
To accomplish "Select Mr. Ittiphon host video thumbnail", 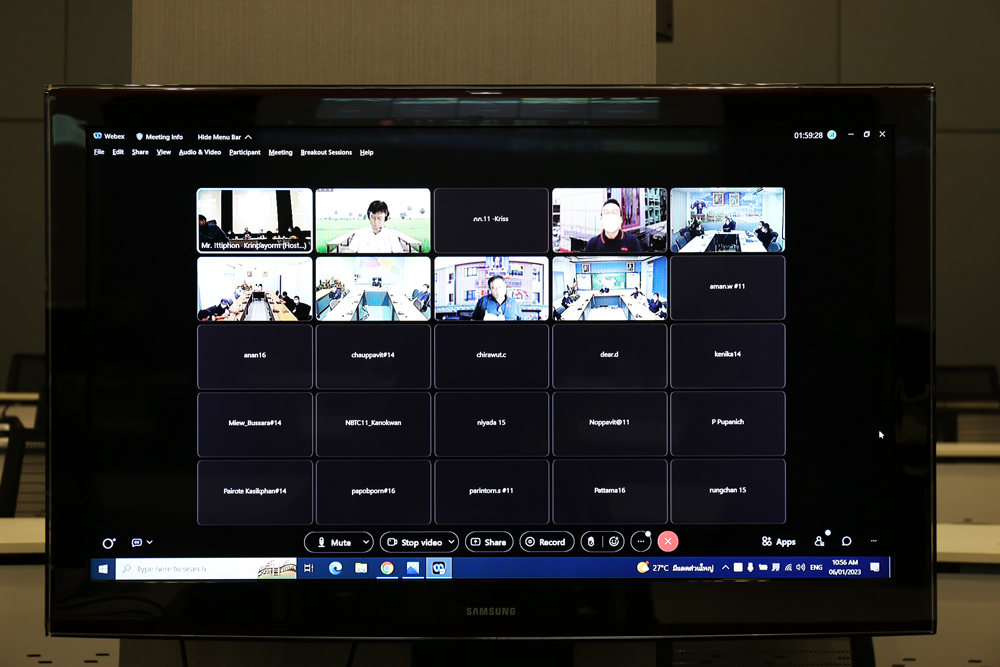I will 254,220.
